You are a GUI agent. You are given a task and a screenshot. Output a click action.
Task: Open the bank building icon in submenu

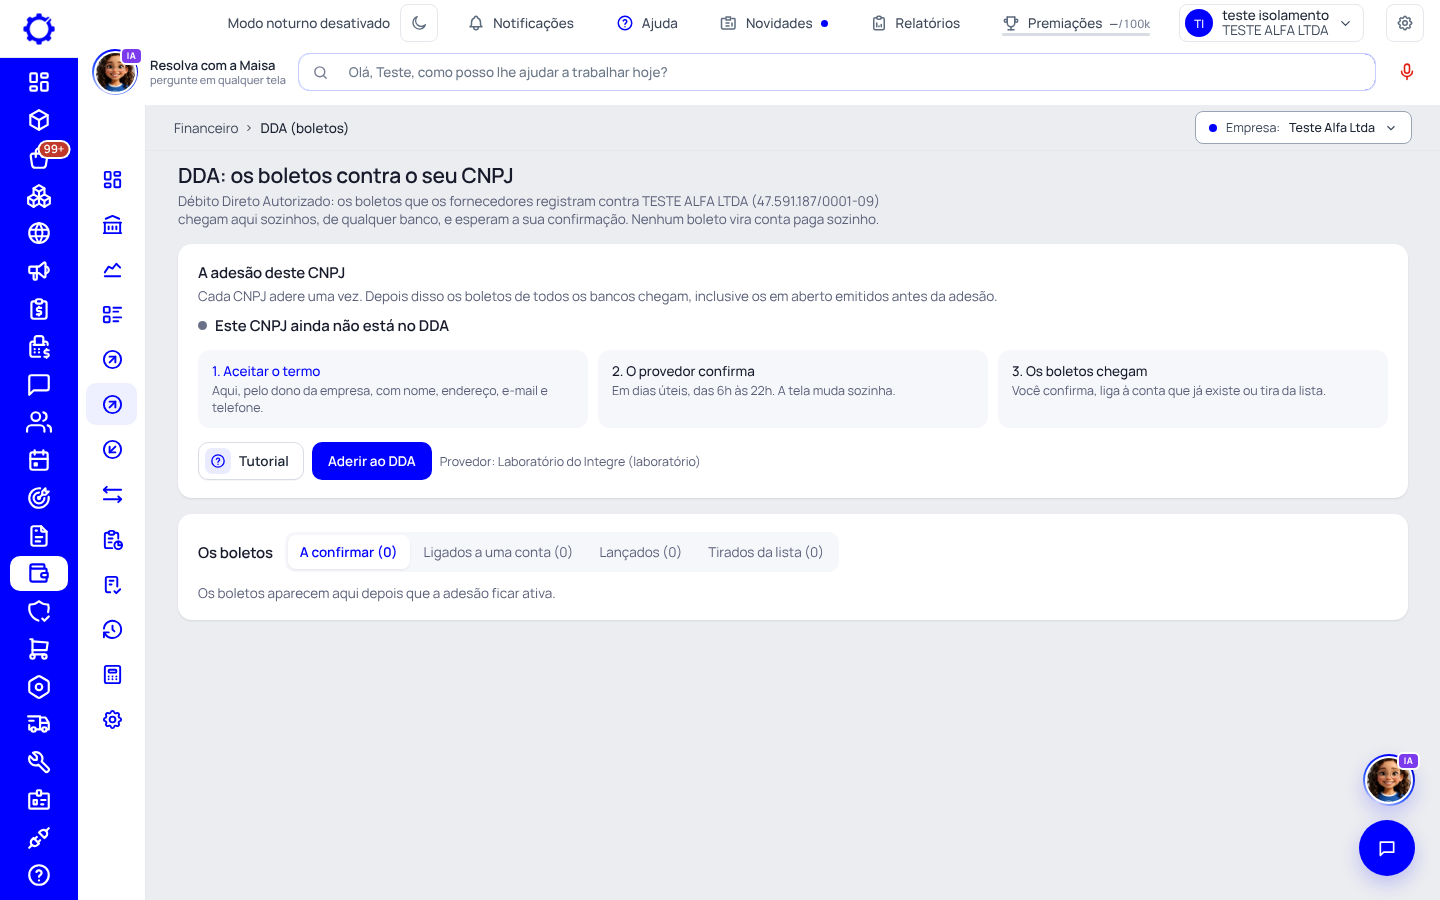tap(112, 225)
